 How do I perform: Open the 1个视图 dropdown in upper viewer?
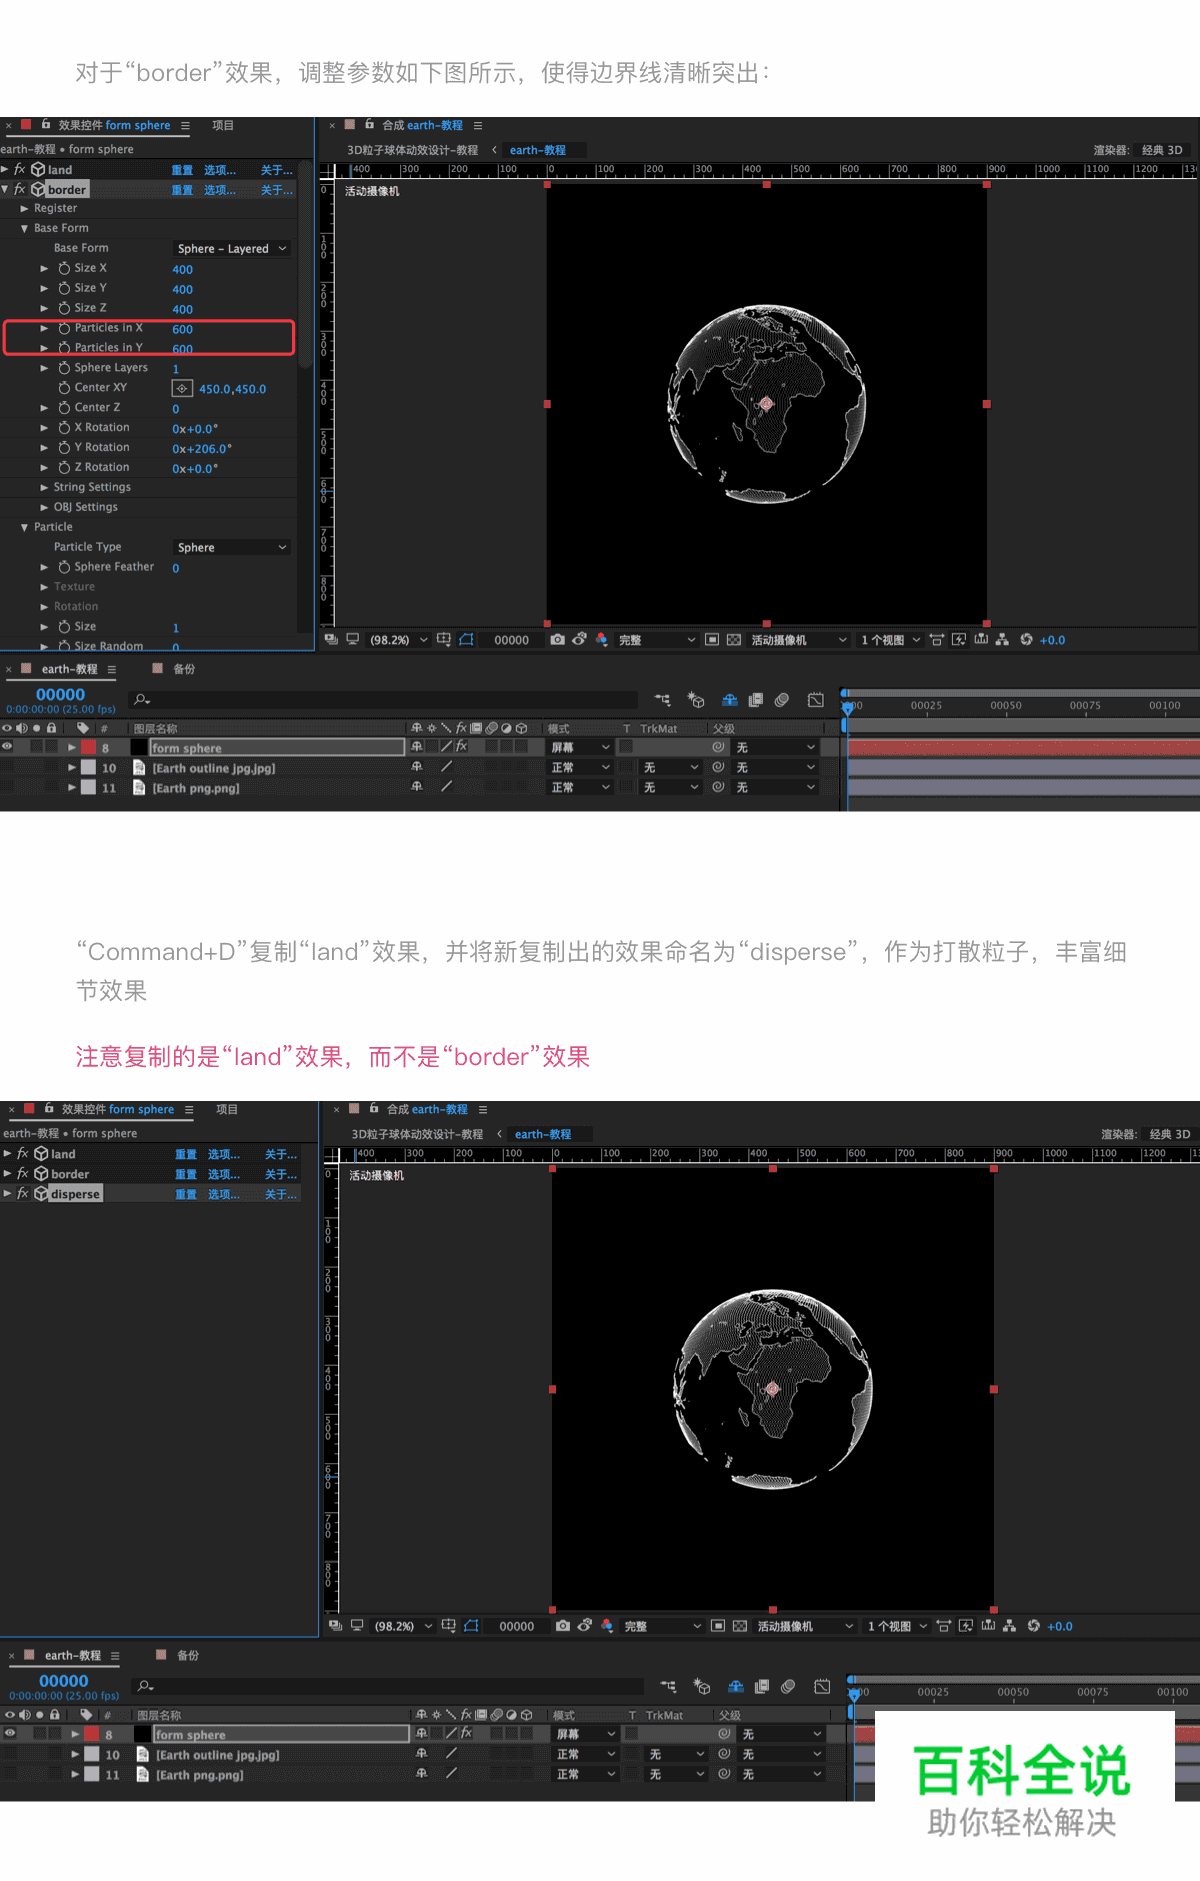pyautogui.click(x=890, y=640)
